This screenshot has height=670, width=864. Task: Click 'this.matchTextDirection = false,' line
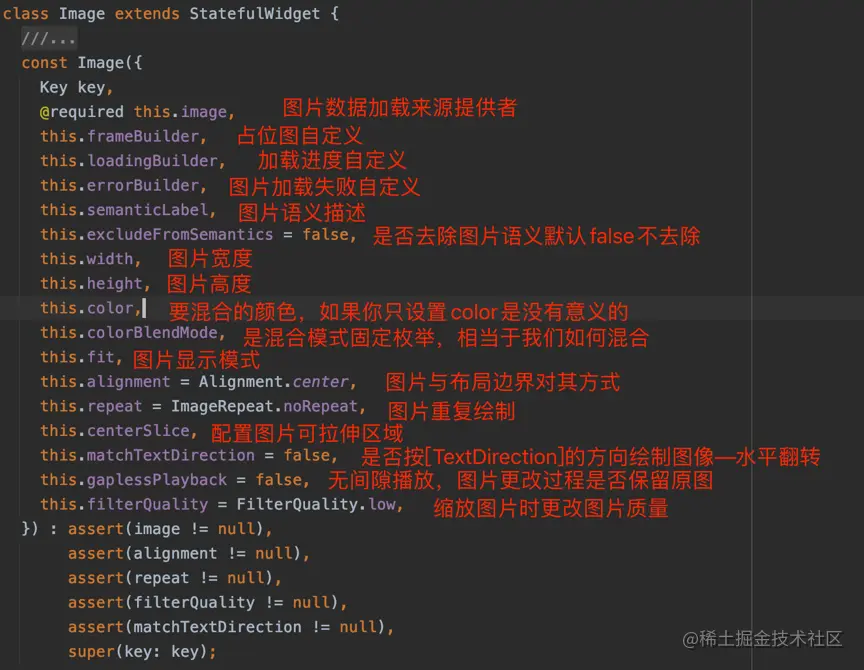point(189,455)
